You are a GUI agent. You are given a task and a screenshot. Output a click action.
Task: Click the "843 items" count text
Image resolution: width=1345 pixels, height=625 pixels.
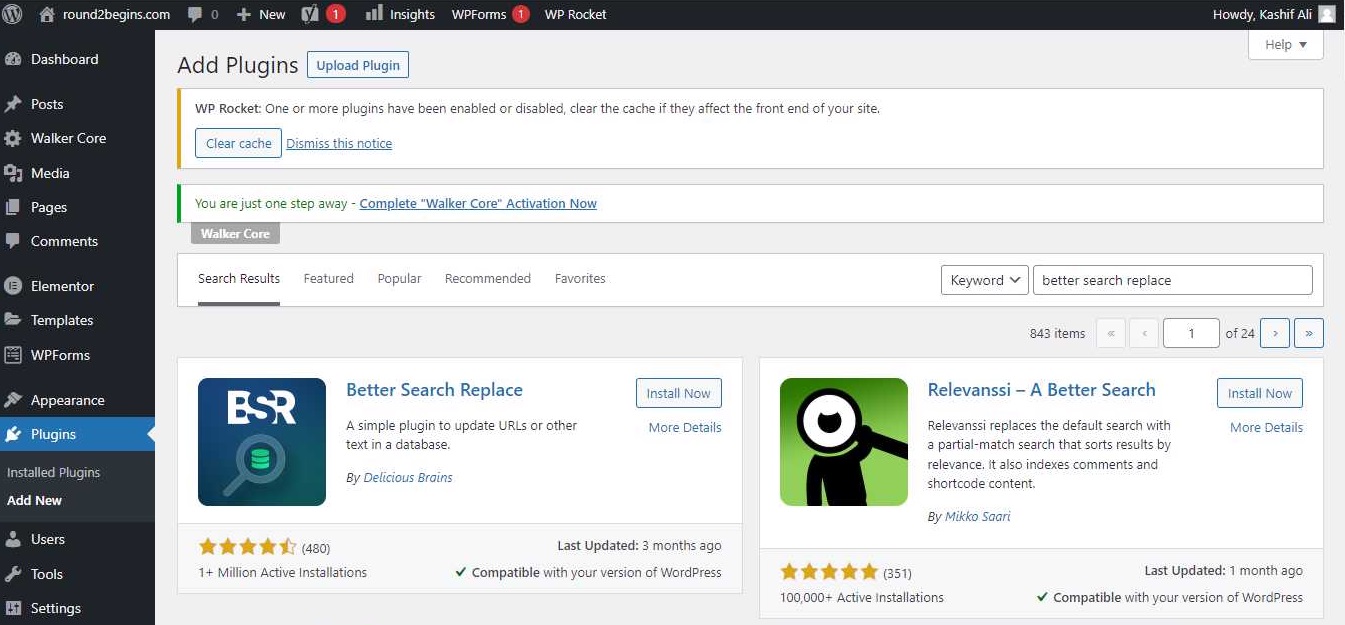click(1057, 334)
